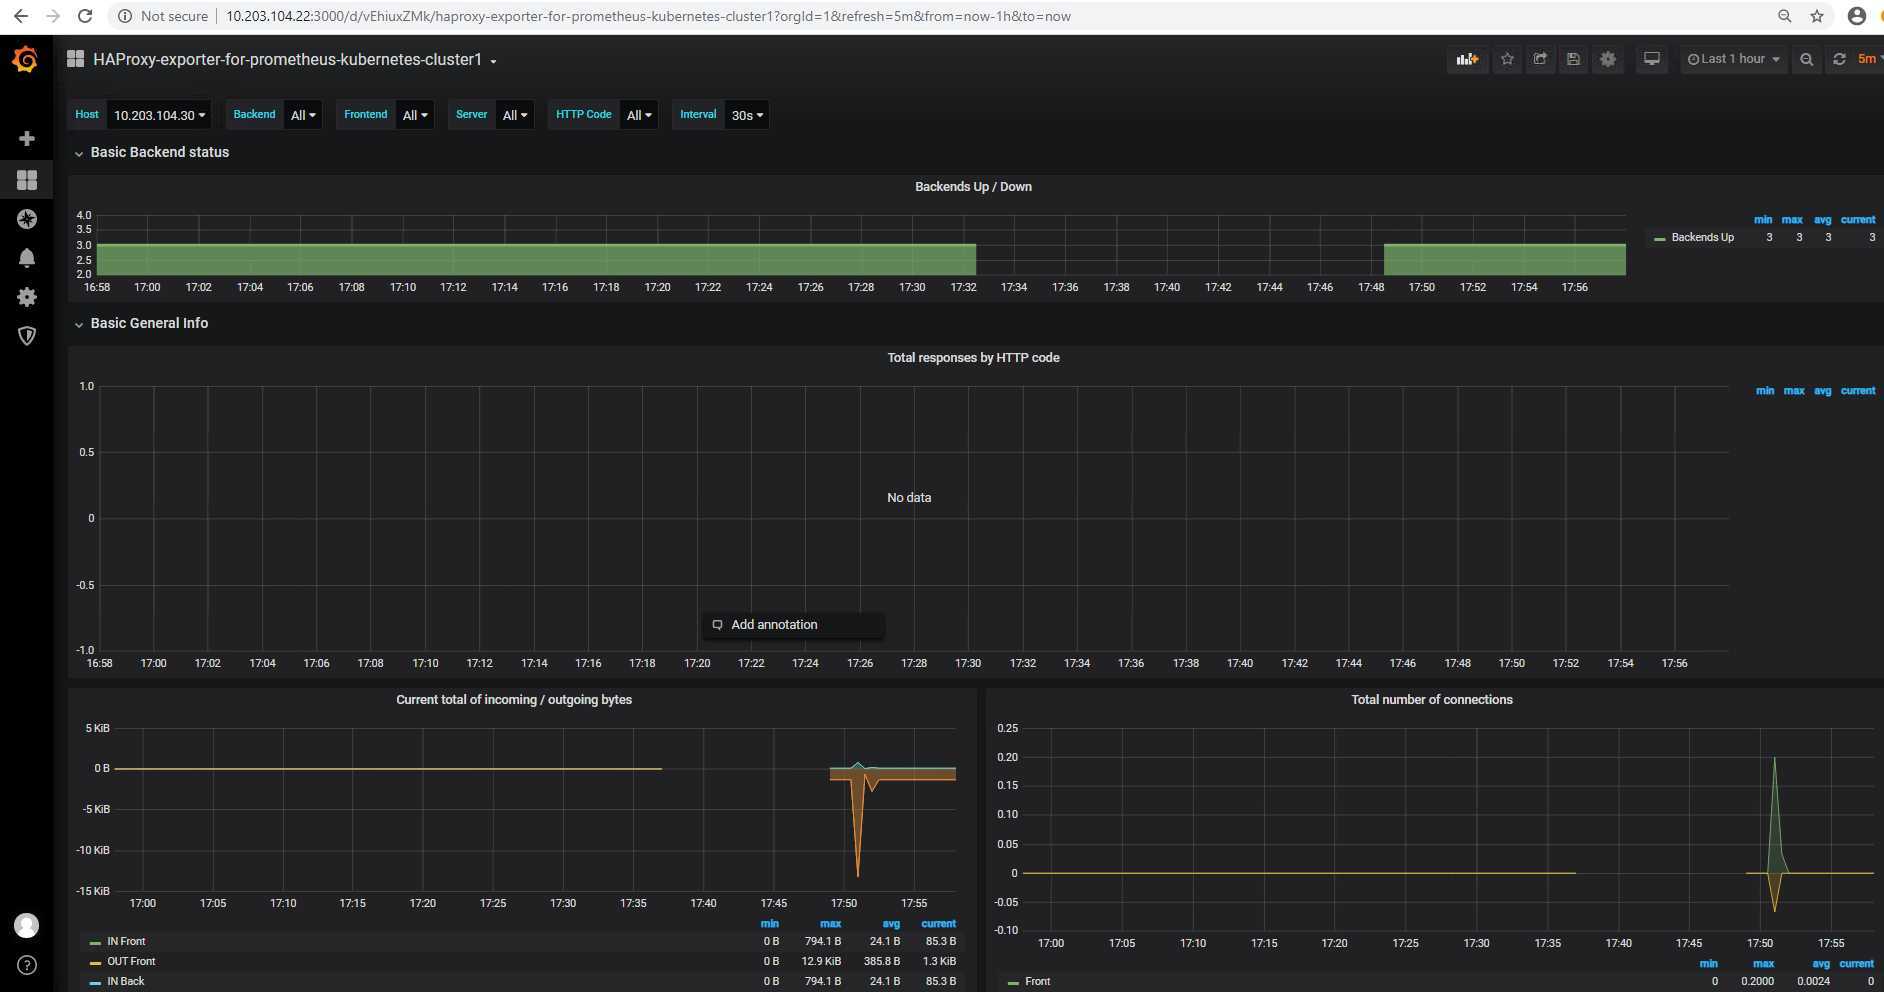The width and height of the screenshot is (1884, 992).
Task: Toggle the Front connections legend series
Action: tap(1037, 982)
